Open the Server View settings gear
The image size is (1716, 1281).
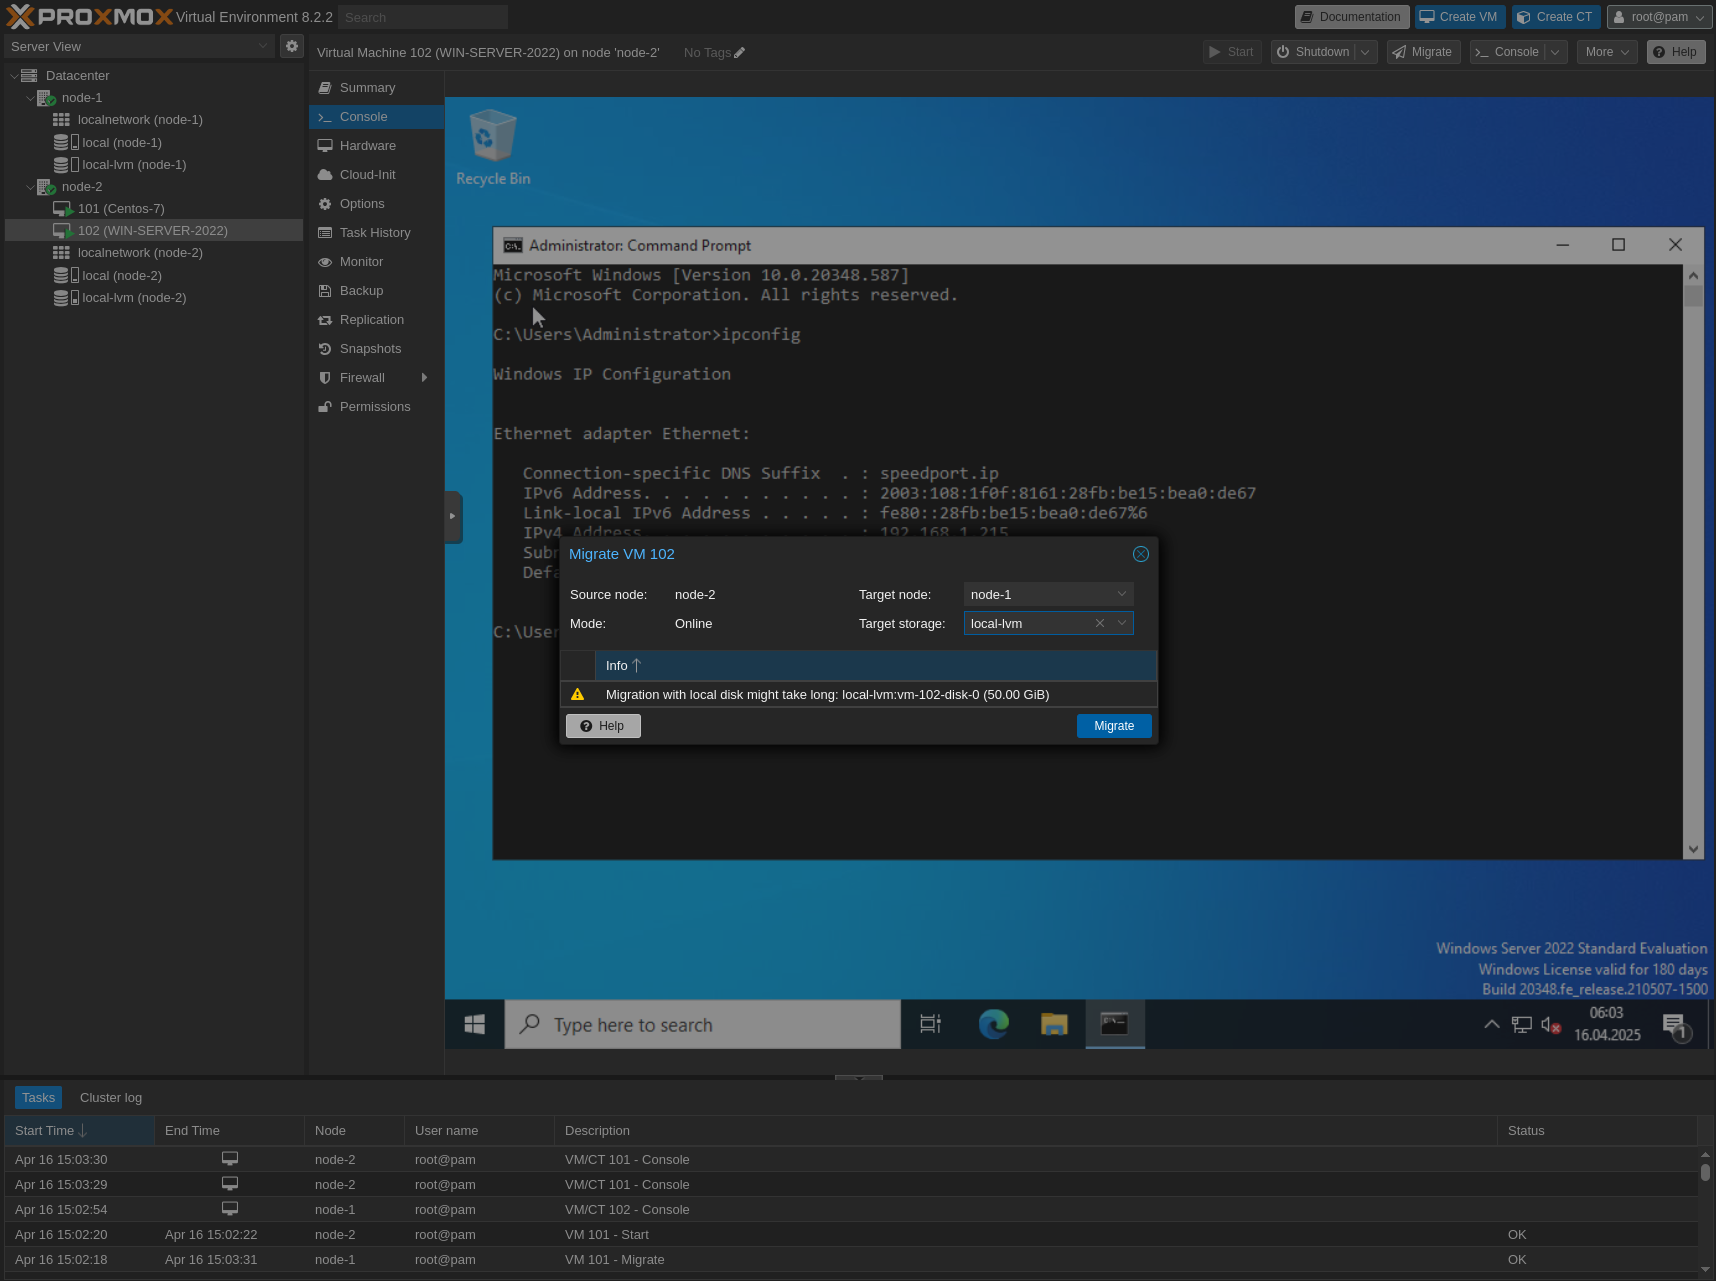tap(291, 45)
